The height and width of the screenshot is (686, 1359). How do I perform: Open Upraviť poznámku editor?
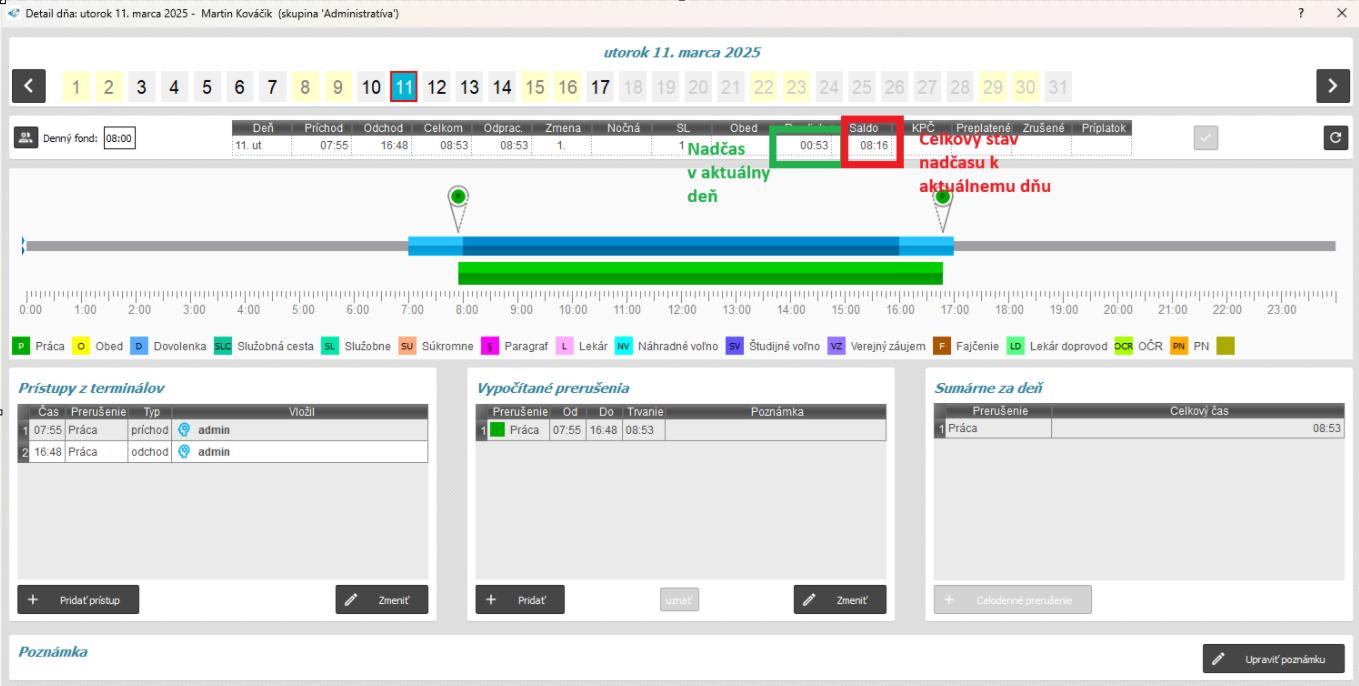(x=1273, y=659)
